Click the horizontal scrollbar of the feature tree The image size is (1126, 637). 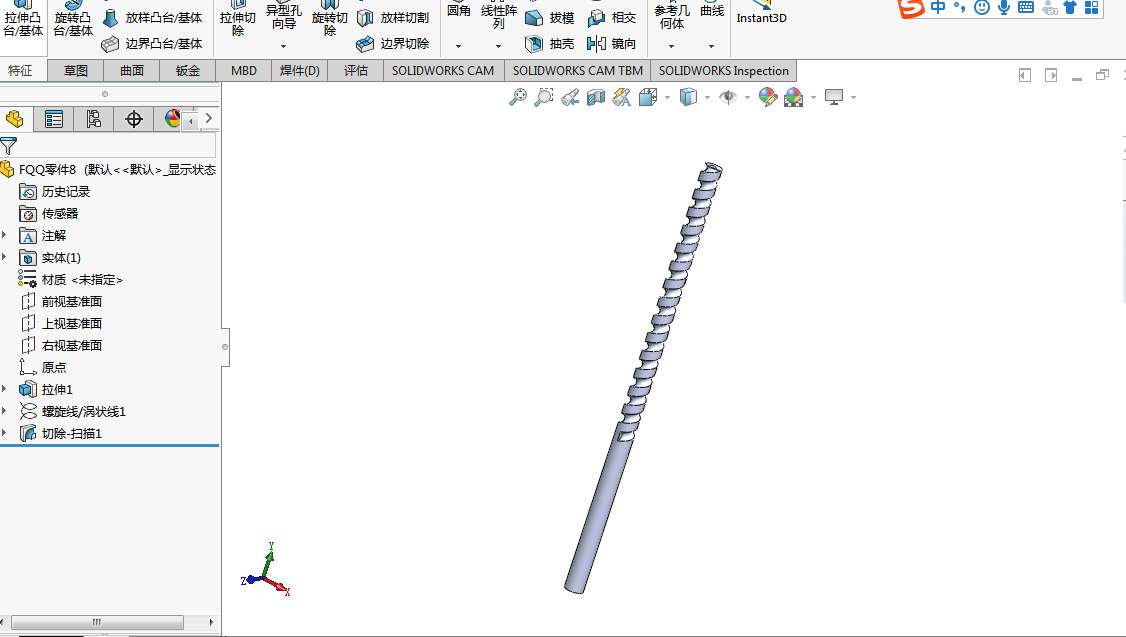(x=97, y=622)
